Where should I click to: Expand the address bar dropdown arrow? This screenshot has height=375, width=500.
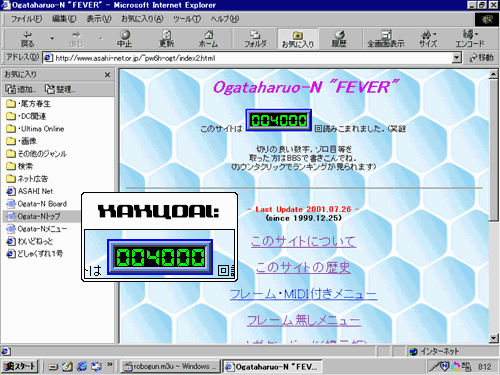click(x=457, y=58)
